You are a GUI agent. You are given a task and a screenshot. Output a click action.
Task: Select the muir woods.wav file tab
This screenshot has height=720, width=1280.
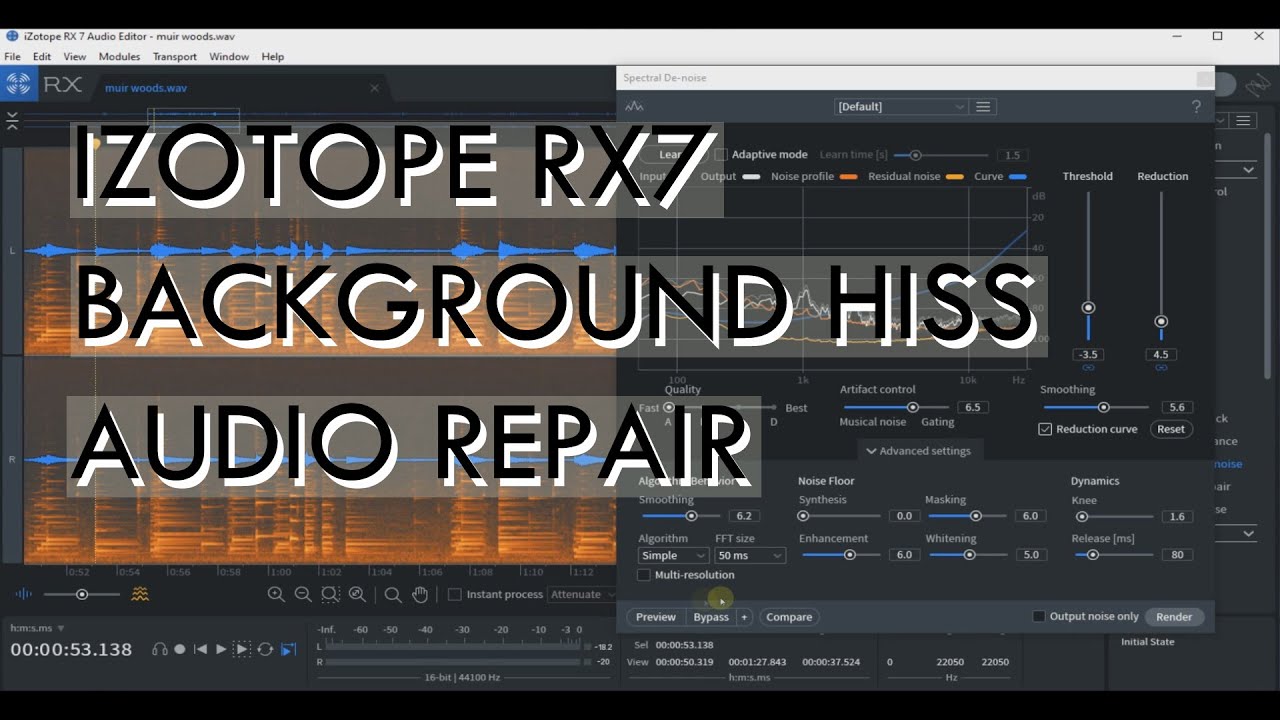pyautogui.click(x=146, y=88)
